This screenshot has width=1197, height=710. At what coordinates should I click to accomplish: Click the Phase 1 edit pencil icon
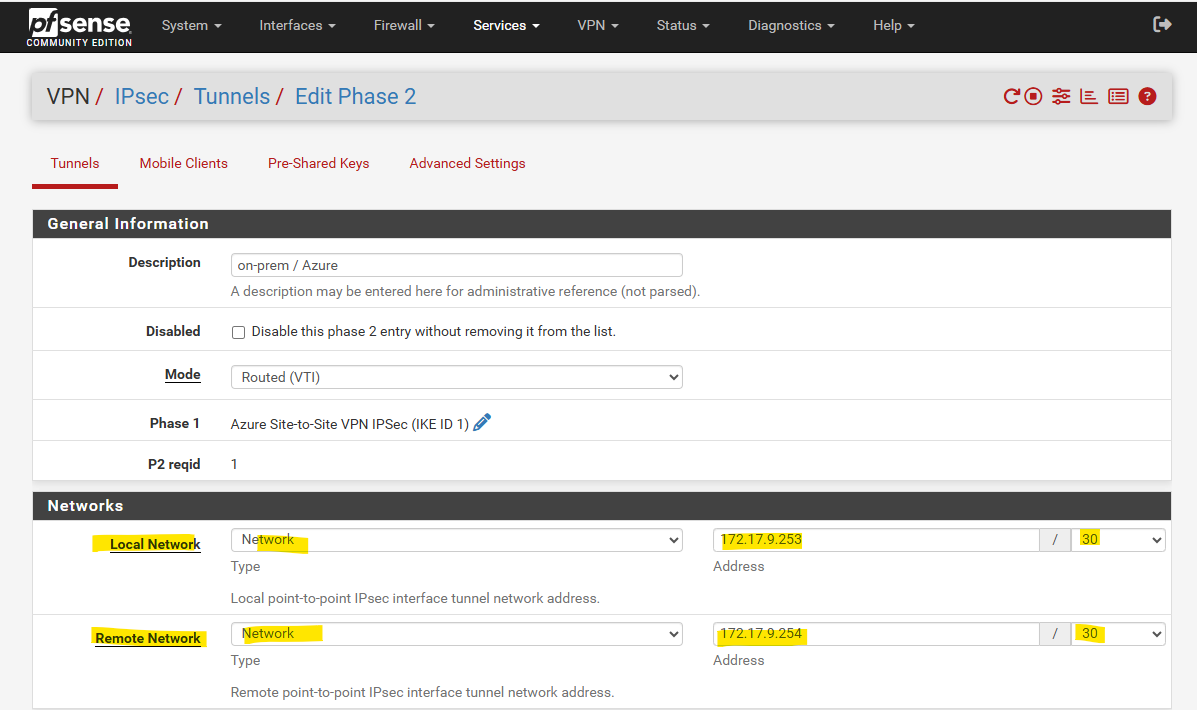click(482, 422)
